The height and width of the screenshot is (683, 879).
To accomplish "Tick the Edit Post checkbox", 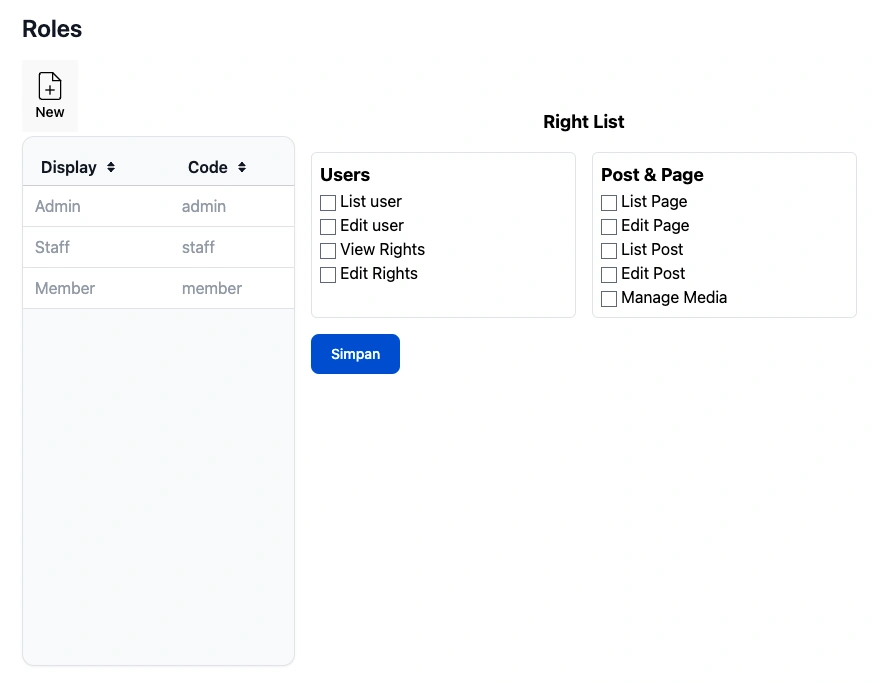I will coord(609,275).
